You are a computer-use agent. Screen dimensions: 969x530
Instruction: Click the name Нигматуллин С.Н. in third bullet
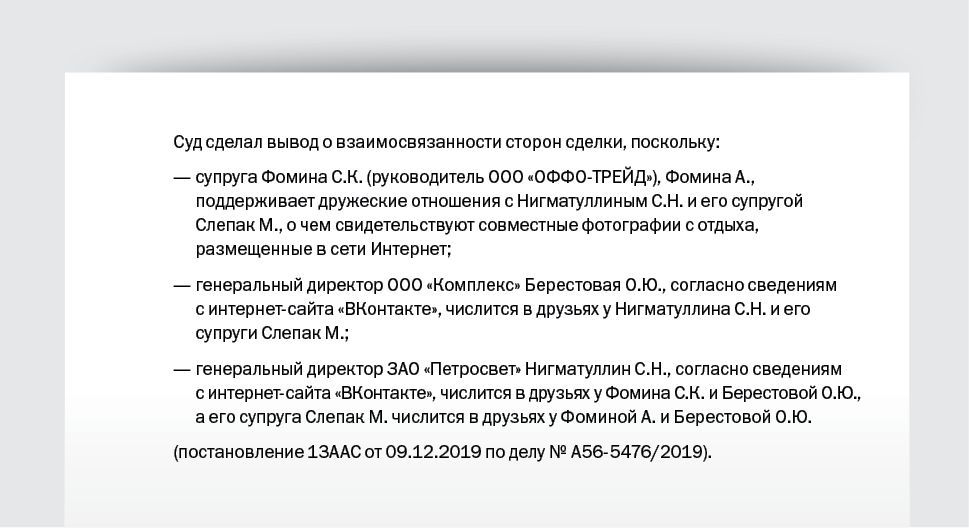[596, 369]
